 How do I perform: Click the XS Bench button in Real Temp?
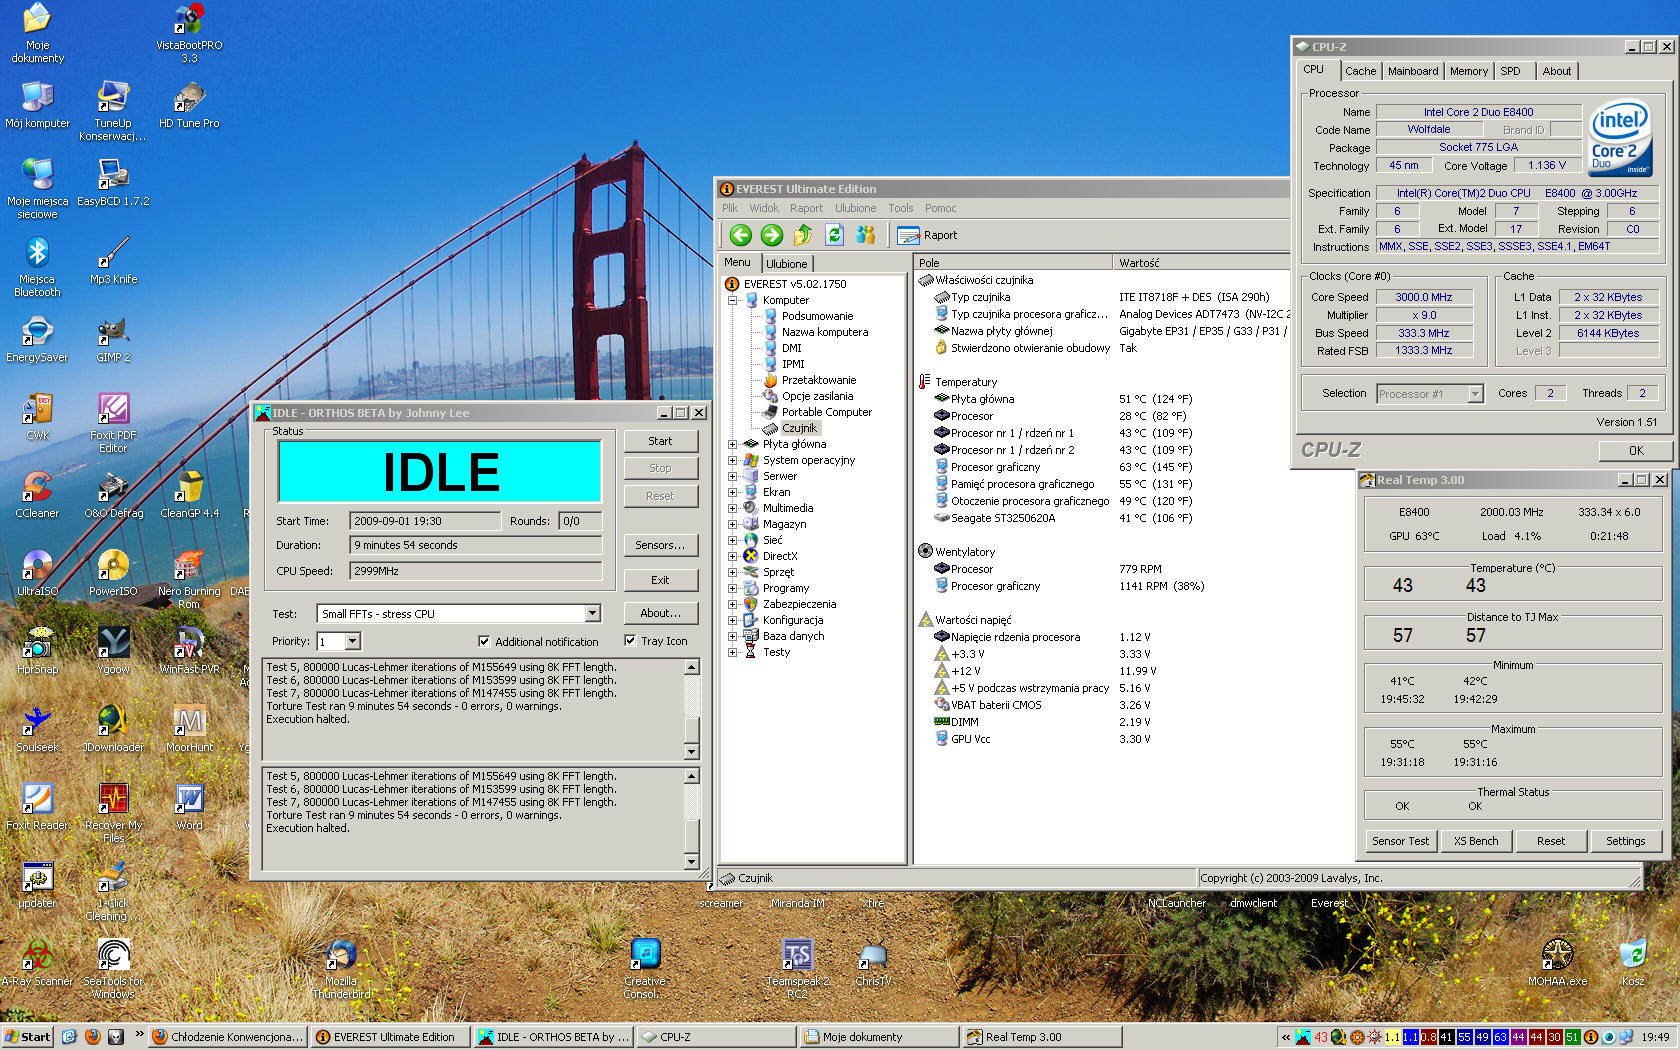pyautogui.click(x=1476, y=841)
